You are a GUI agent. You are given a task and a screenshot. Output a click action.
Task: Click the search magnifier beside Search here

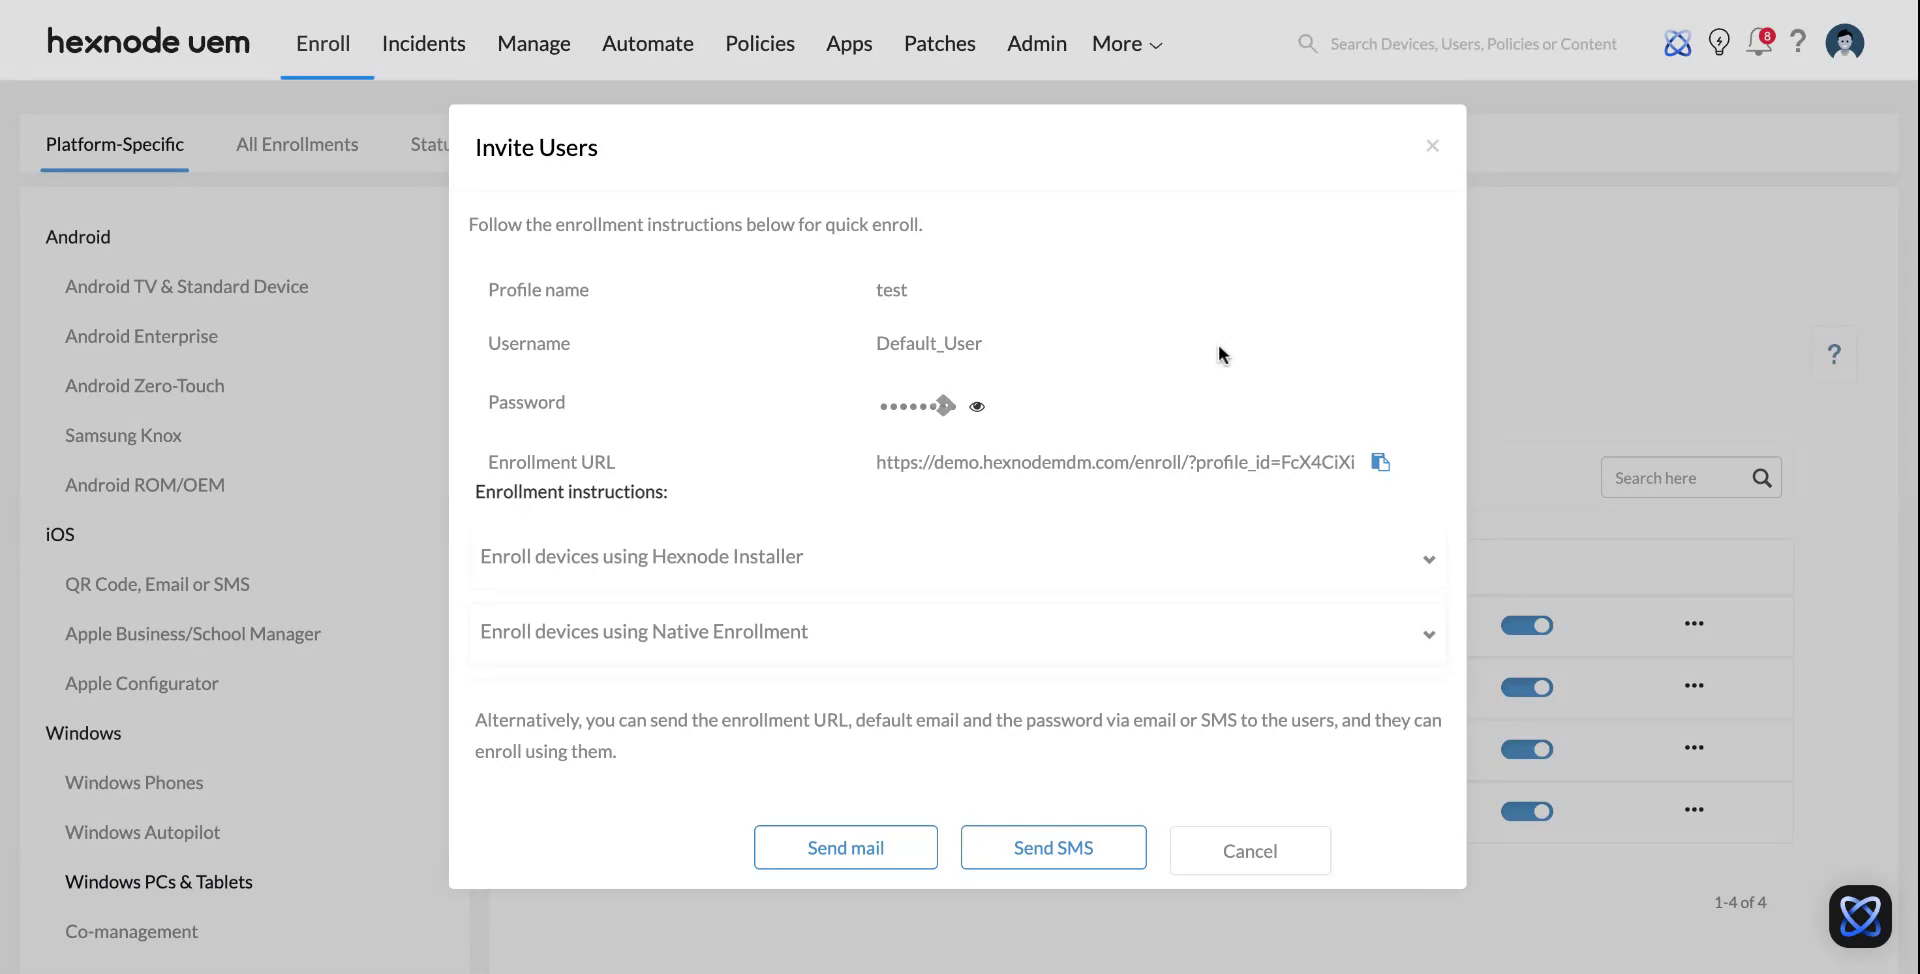pyautogui.click(x=1761, y=478)
